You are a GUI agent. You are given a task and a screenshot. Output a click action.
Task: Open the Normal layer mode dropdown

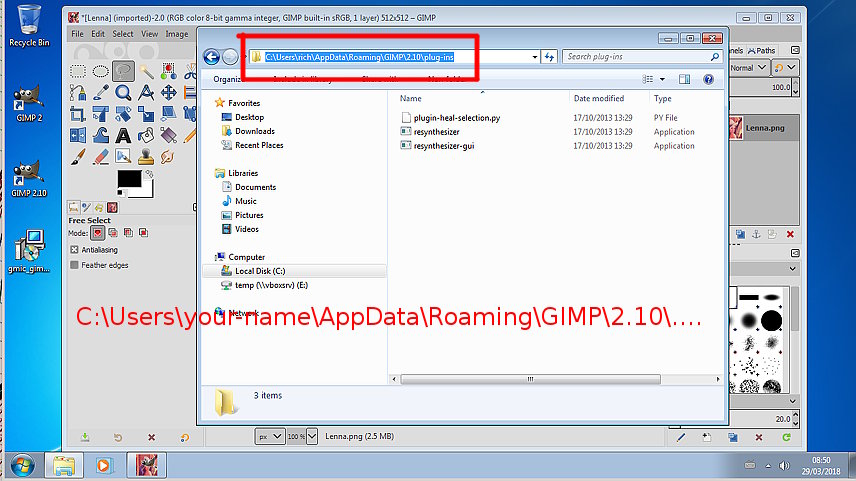pos(749,68)
